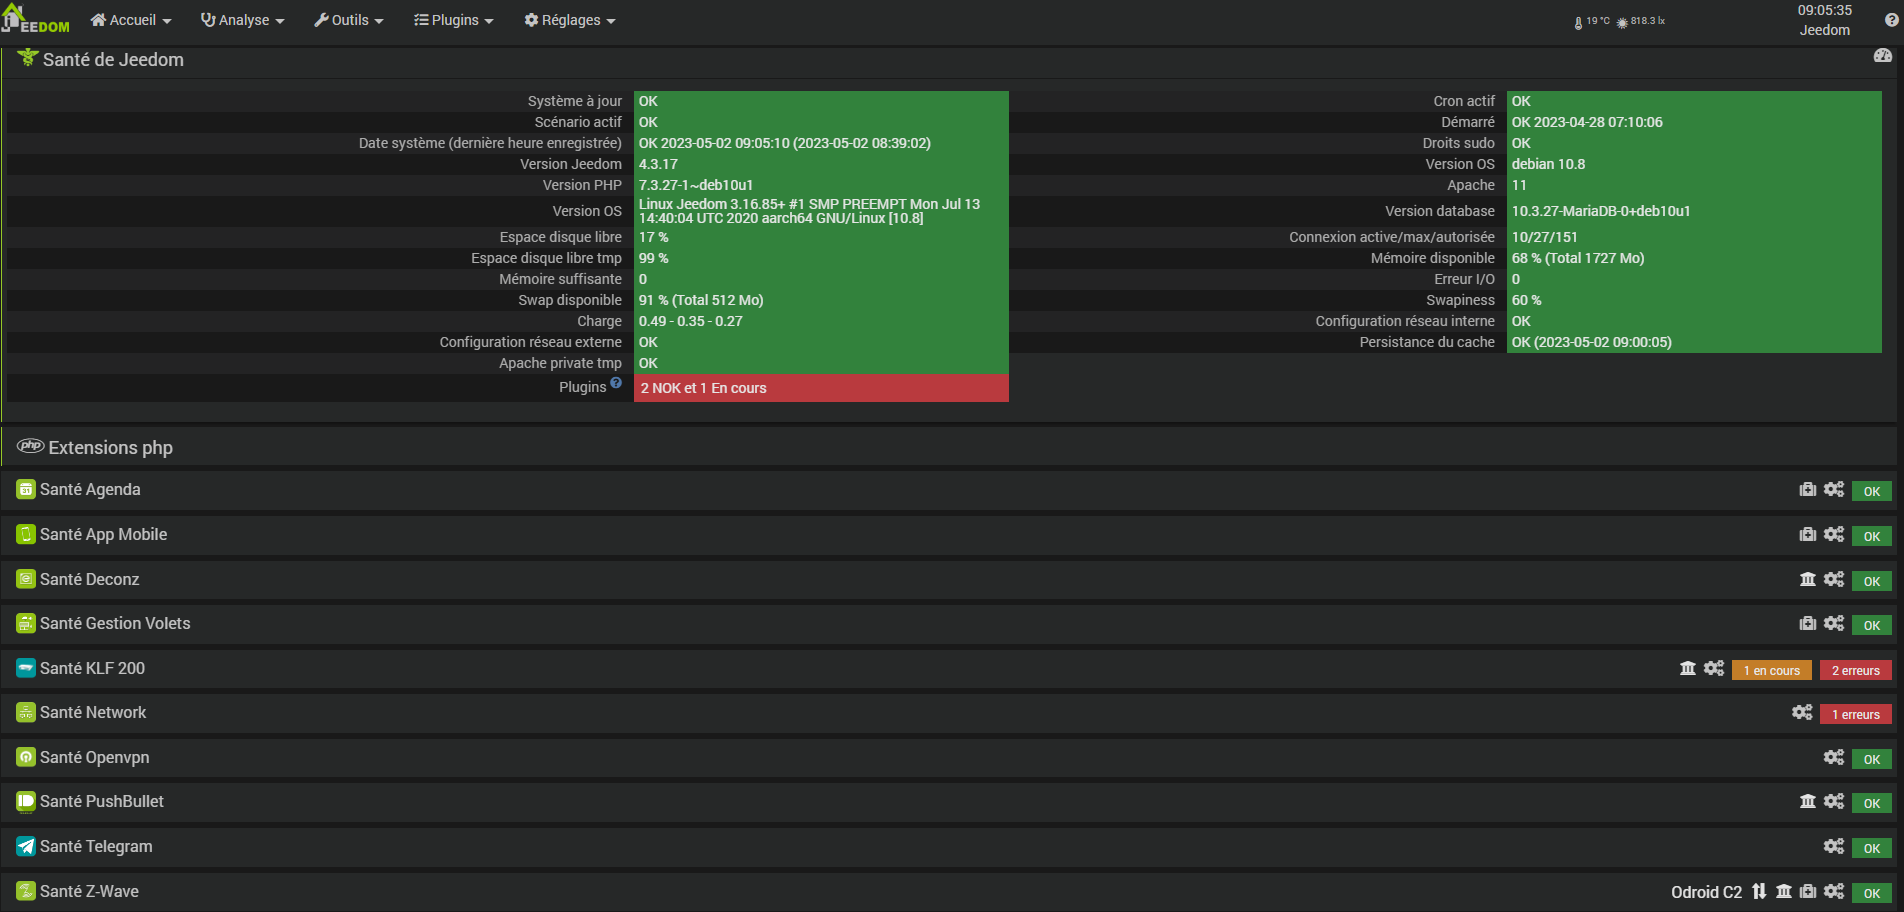
Task: Open the gears icon in Santé Network row
Action: 1802,712
